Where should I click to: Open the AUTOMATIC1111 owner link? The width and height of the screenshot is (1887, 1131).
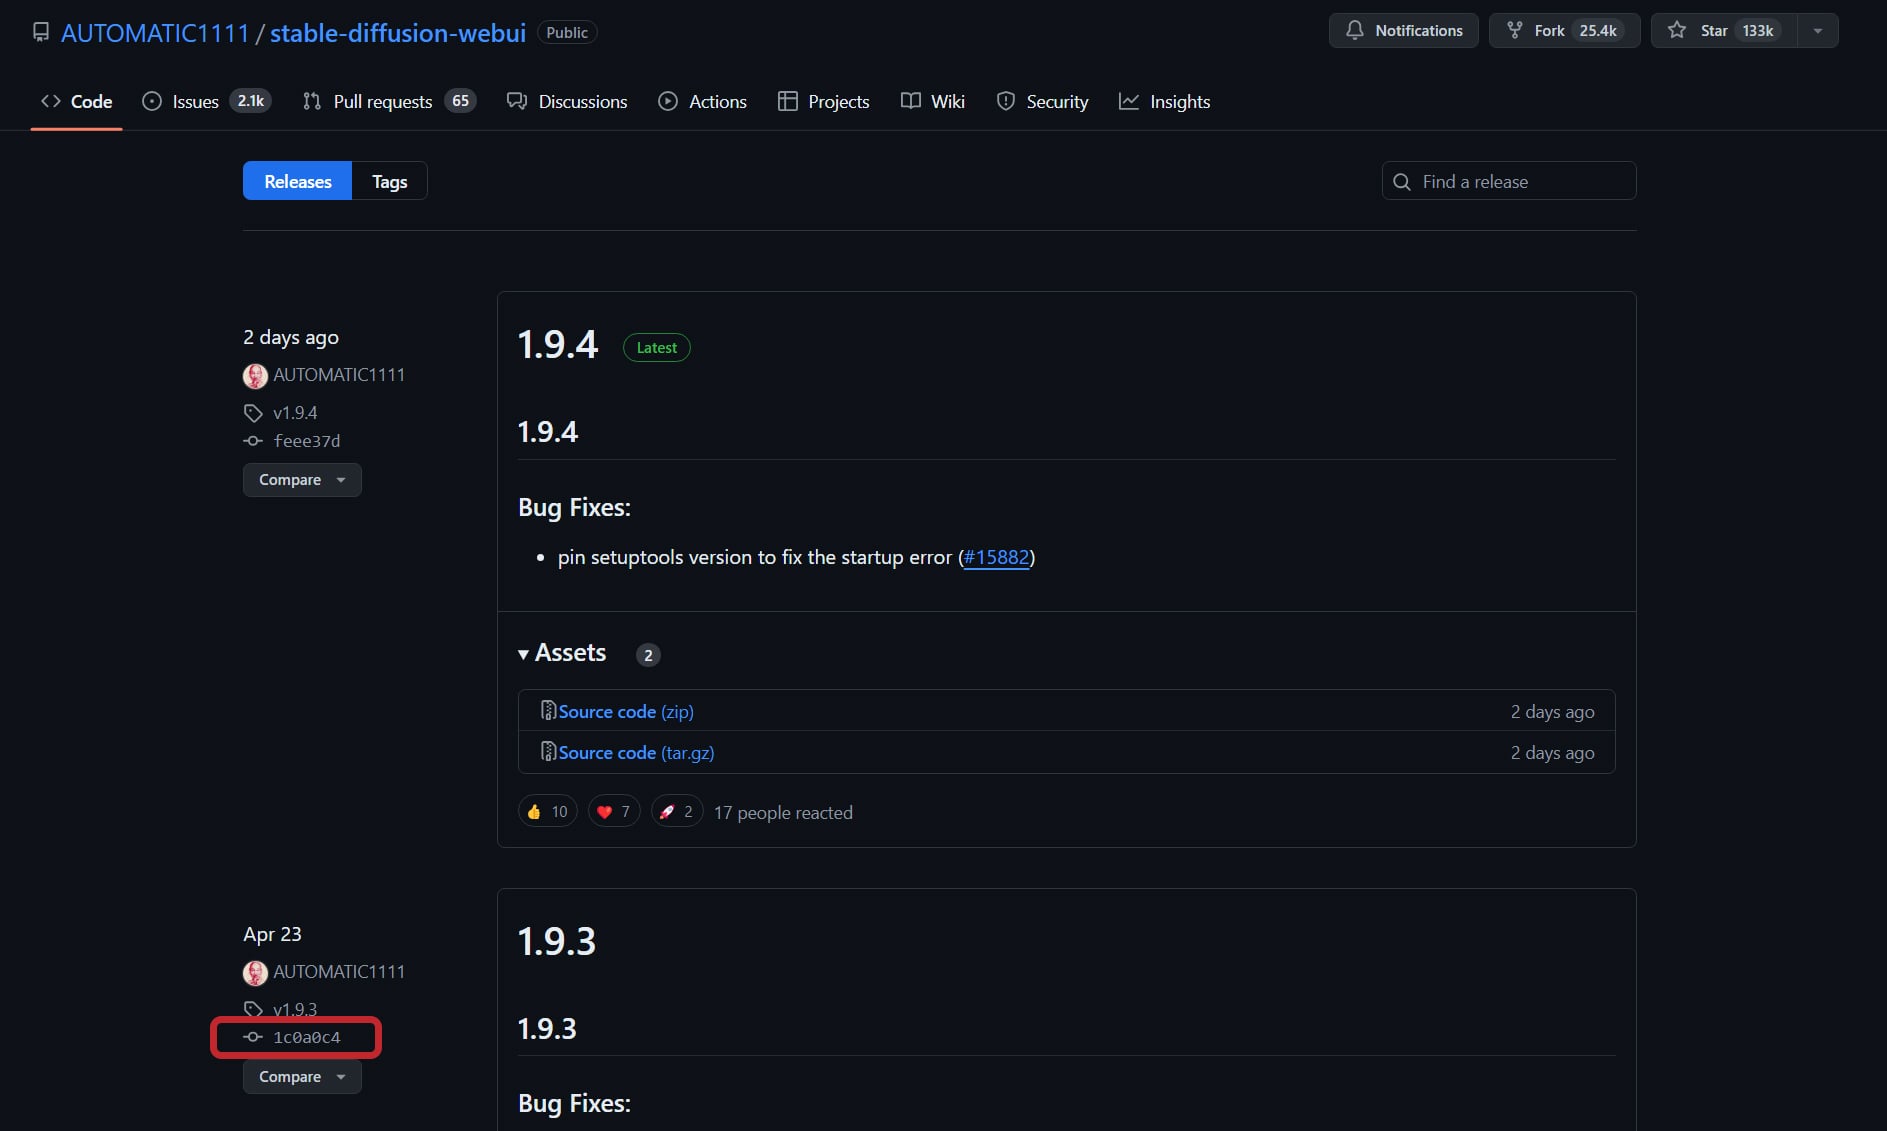(x=155, y=33)
